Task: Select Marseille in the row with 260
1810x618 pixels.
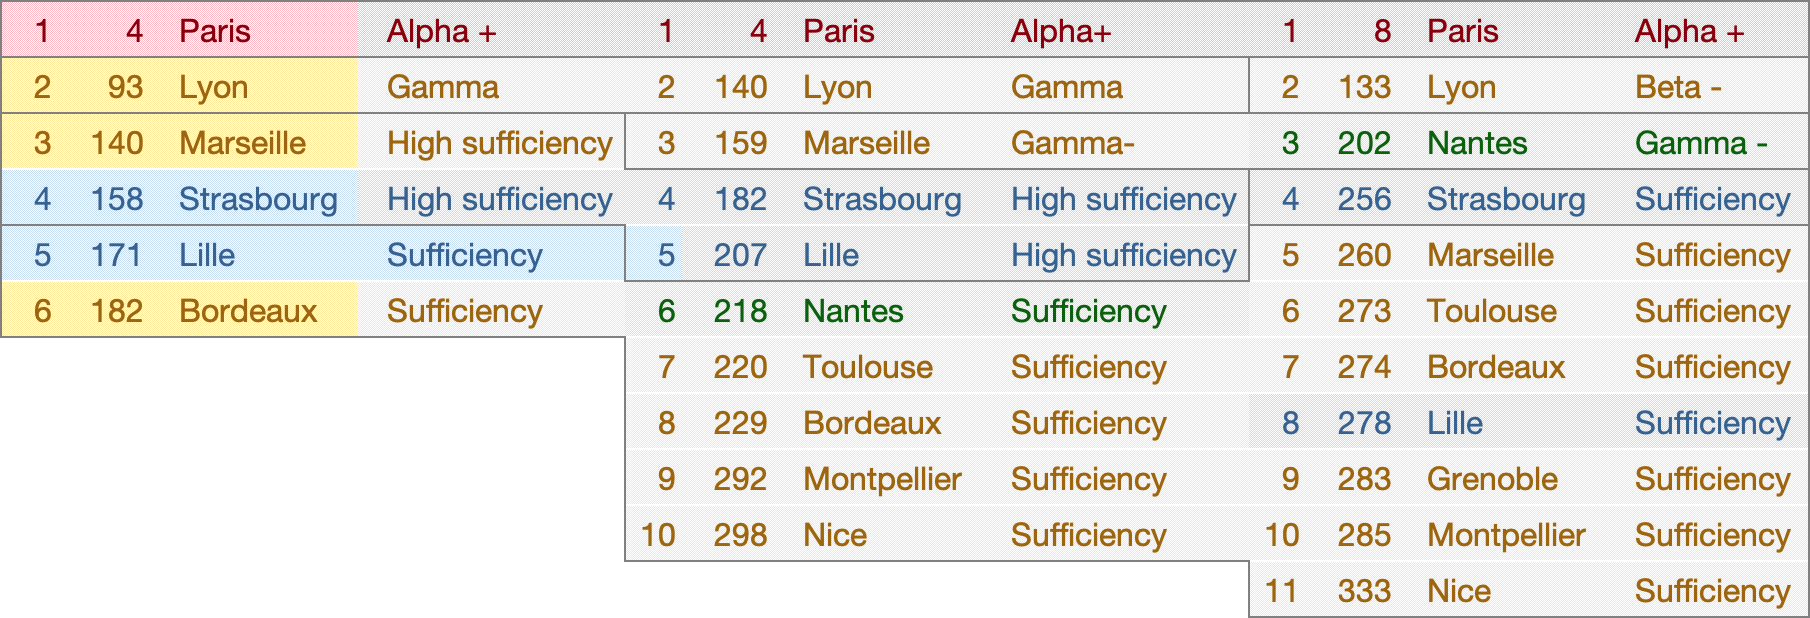Action: click(x=1490, y=255)
